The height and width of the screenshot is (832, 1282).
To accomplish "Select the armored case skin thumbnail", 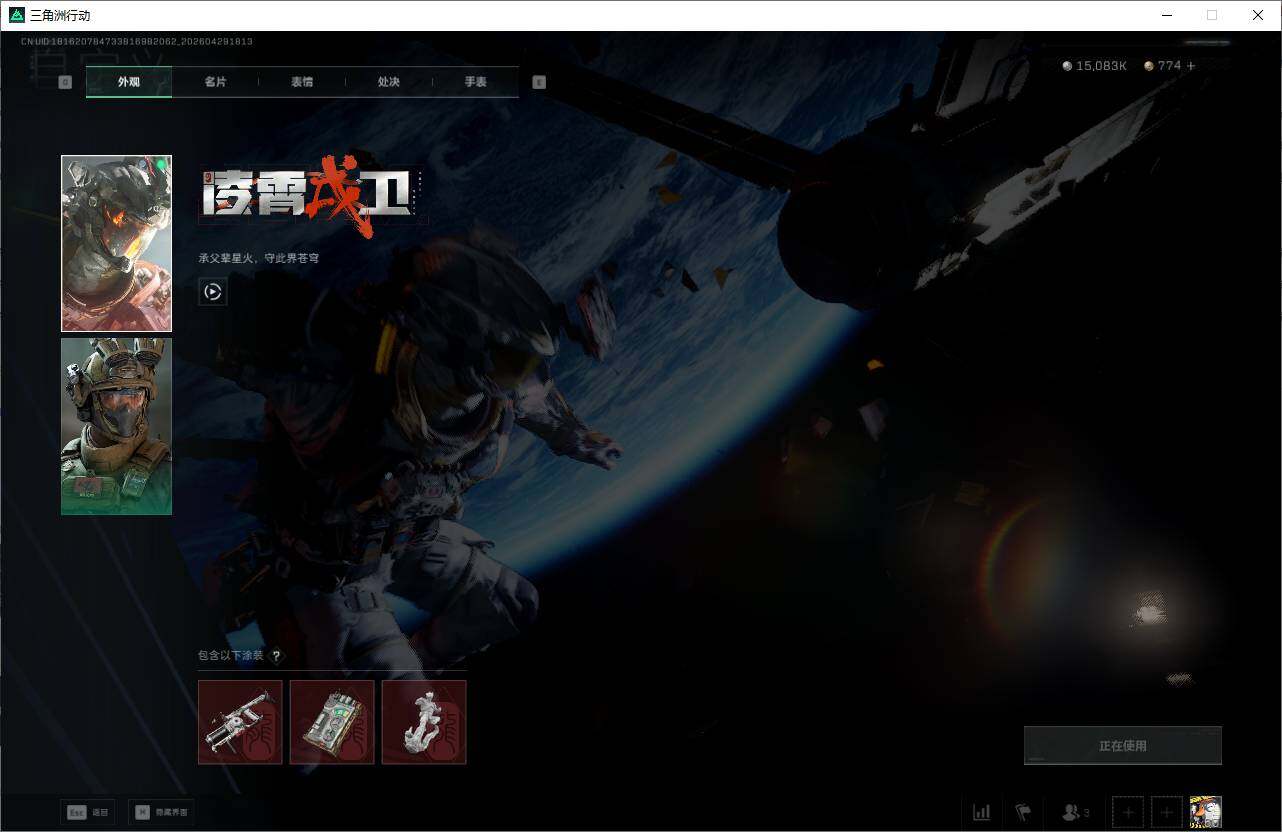I will point(332,722).
